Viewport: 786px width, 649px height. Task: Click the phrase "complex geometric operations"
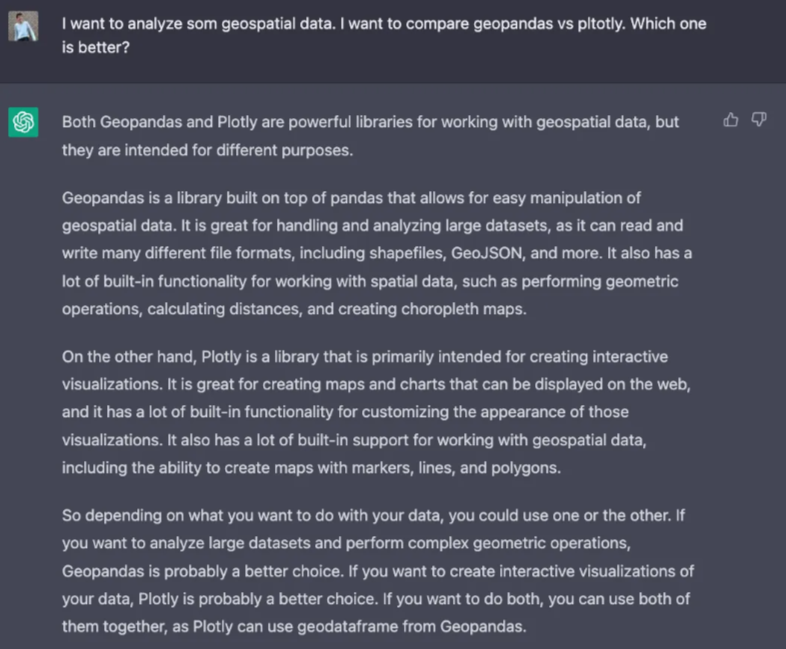[526, 543]
